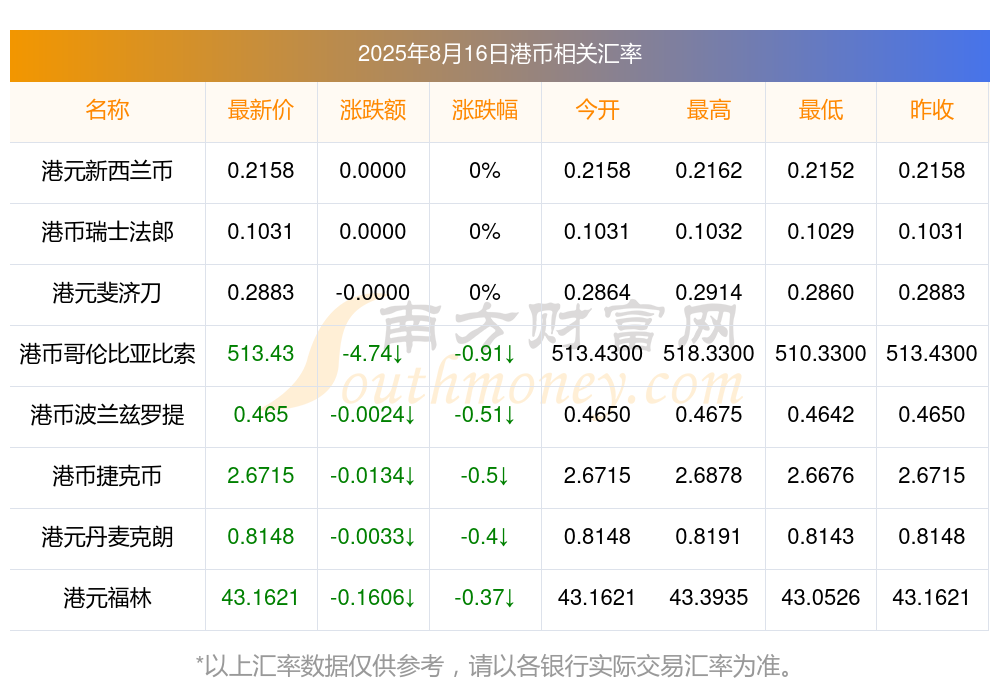Viewport: 1000px width, 698px height.
Task: Select the 港元新西兰币 row name
Action: click(x=107, y=171)
